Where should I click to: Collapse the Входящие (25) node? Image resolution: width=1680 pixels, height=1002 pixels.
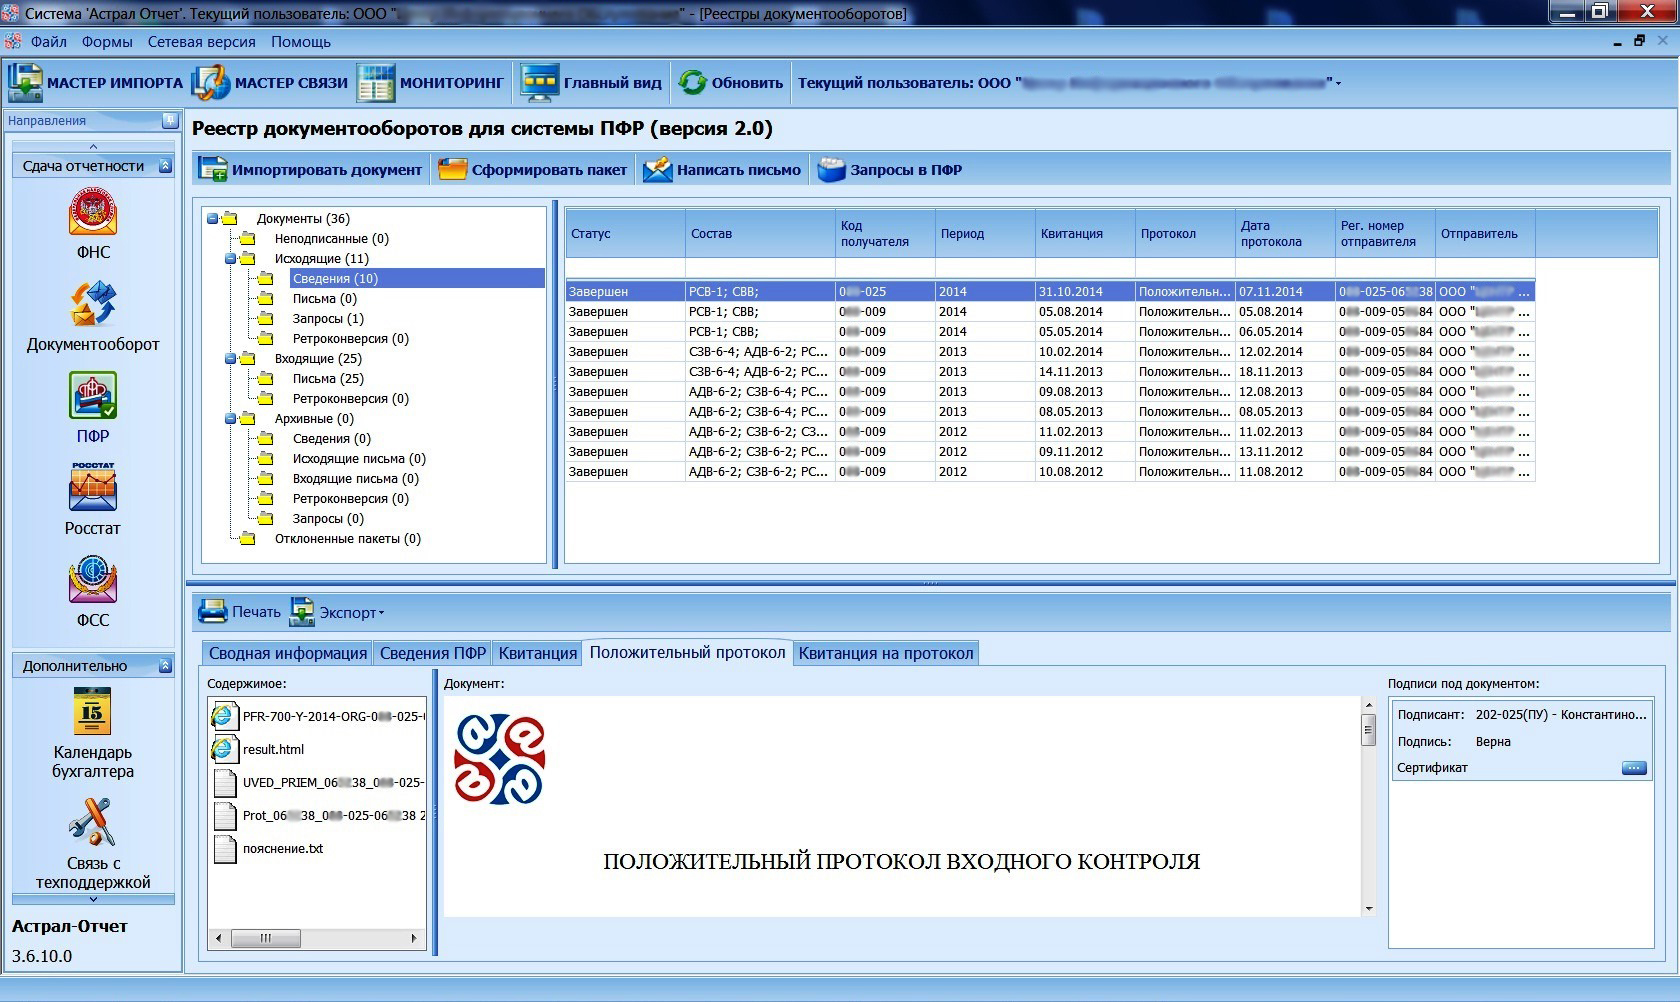pyautogui.click(x=231, y=358)
